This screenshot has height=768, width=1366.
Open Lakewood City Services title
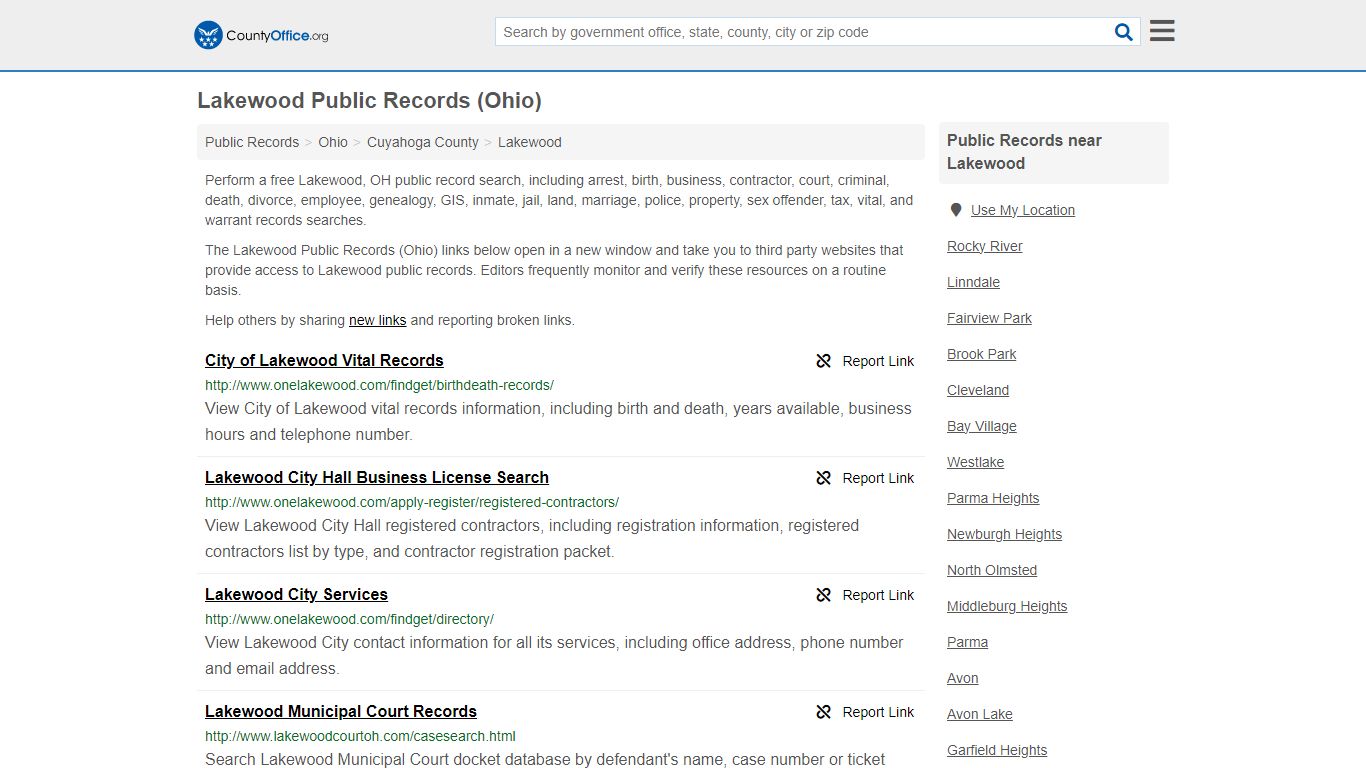(x=296, y=594)
